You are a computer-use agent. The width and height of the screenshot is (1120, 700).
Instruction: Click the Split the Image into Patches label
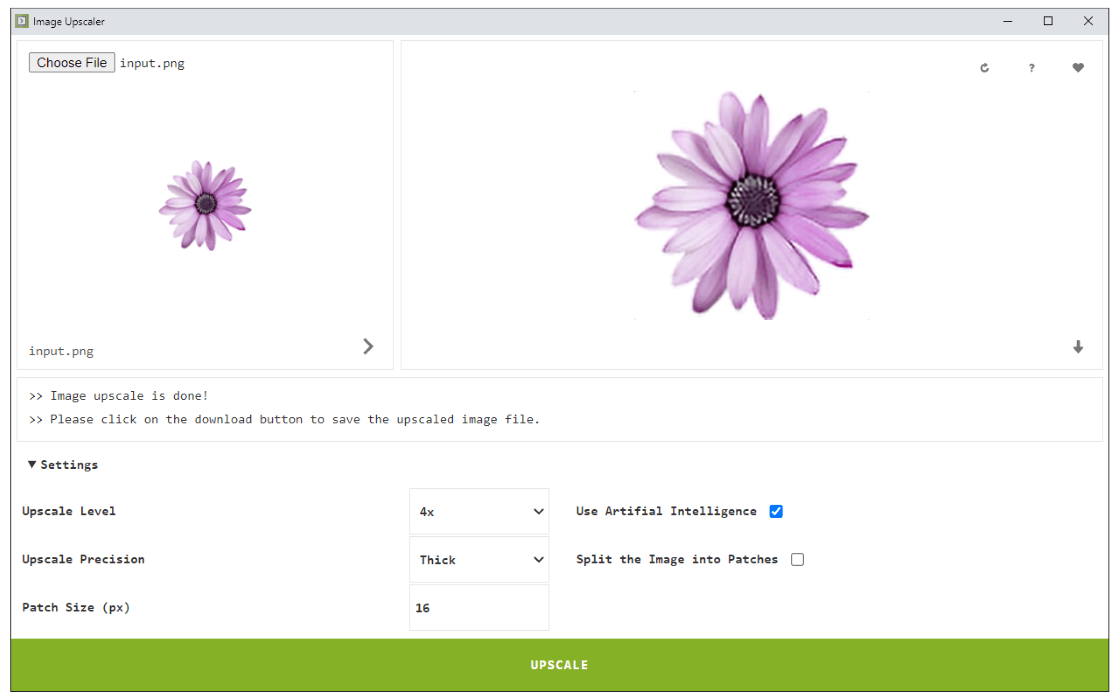tap(677, 559)
